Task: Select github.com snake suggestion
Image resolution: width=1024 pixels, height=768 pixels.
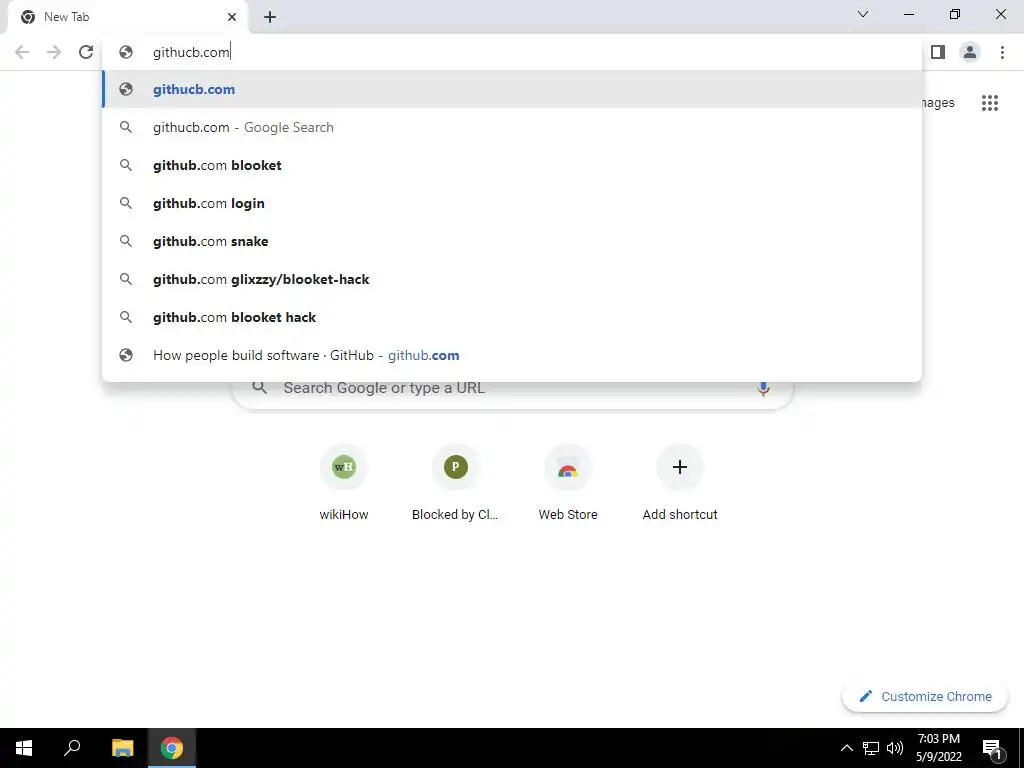Action: 512,241
